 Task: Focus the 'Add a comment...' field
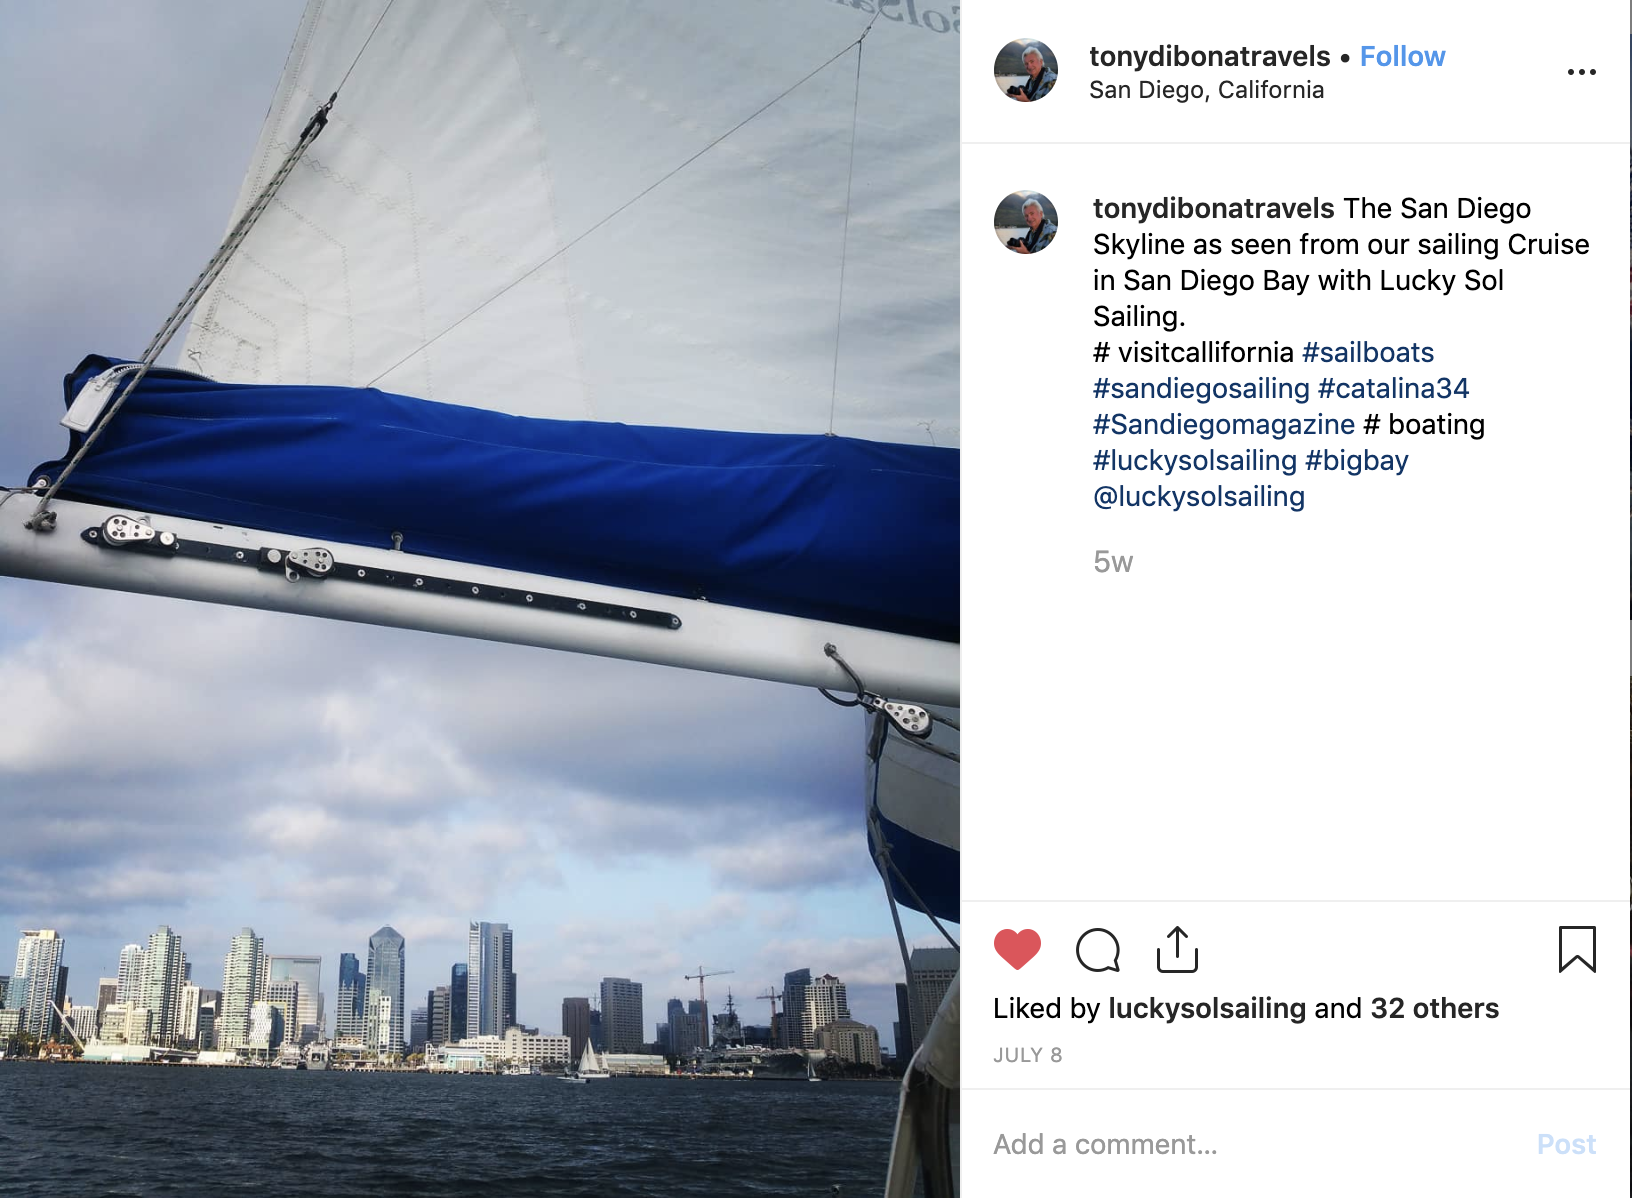click(x=1255, y=1144)
